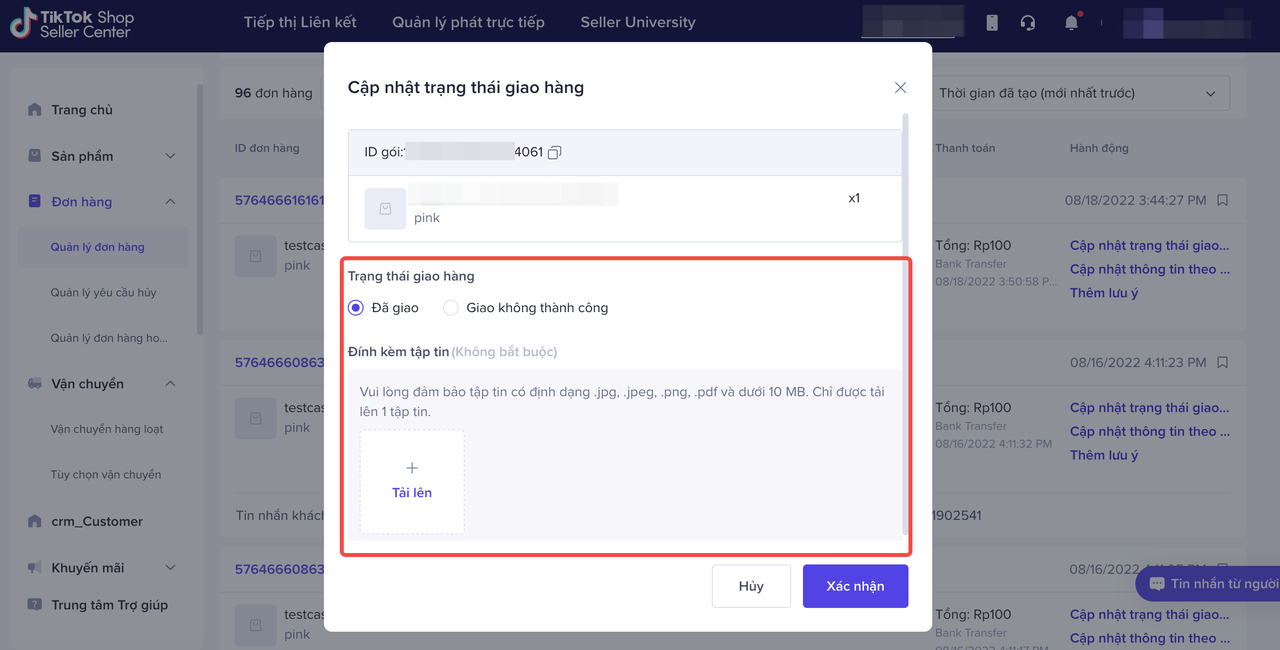Viewport: 1280px width, 650px height.
Task: Click the dialog's vertical scrollbar
Action: point(906,320)
